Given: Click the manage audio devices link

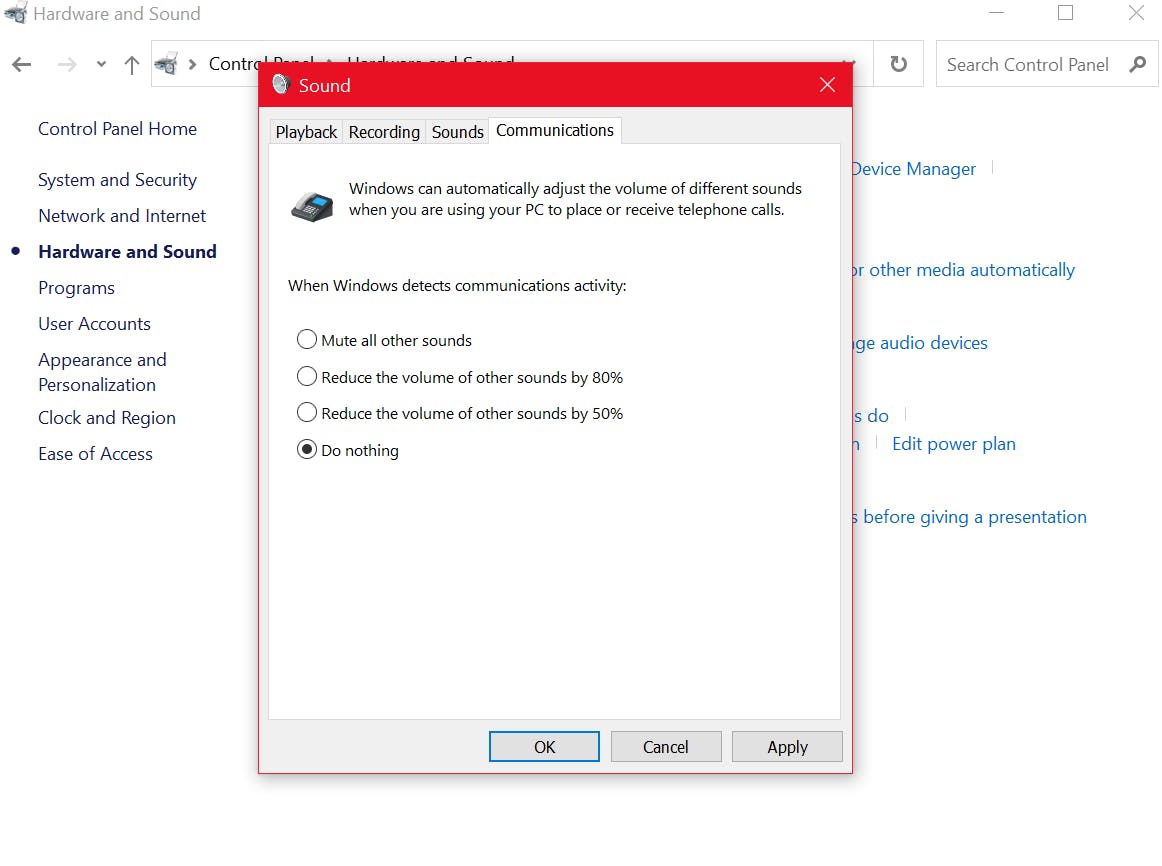Looking at the screenshot, I should point(920,343).
